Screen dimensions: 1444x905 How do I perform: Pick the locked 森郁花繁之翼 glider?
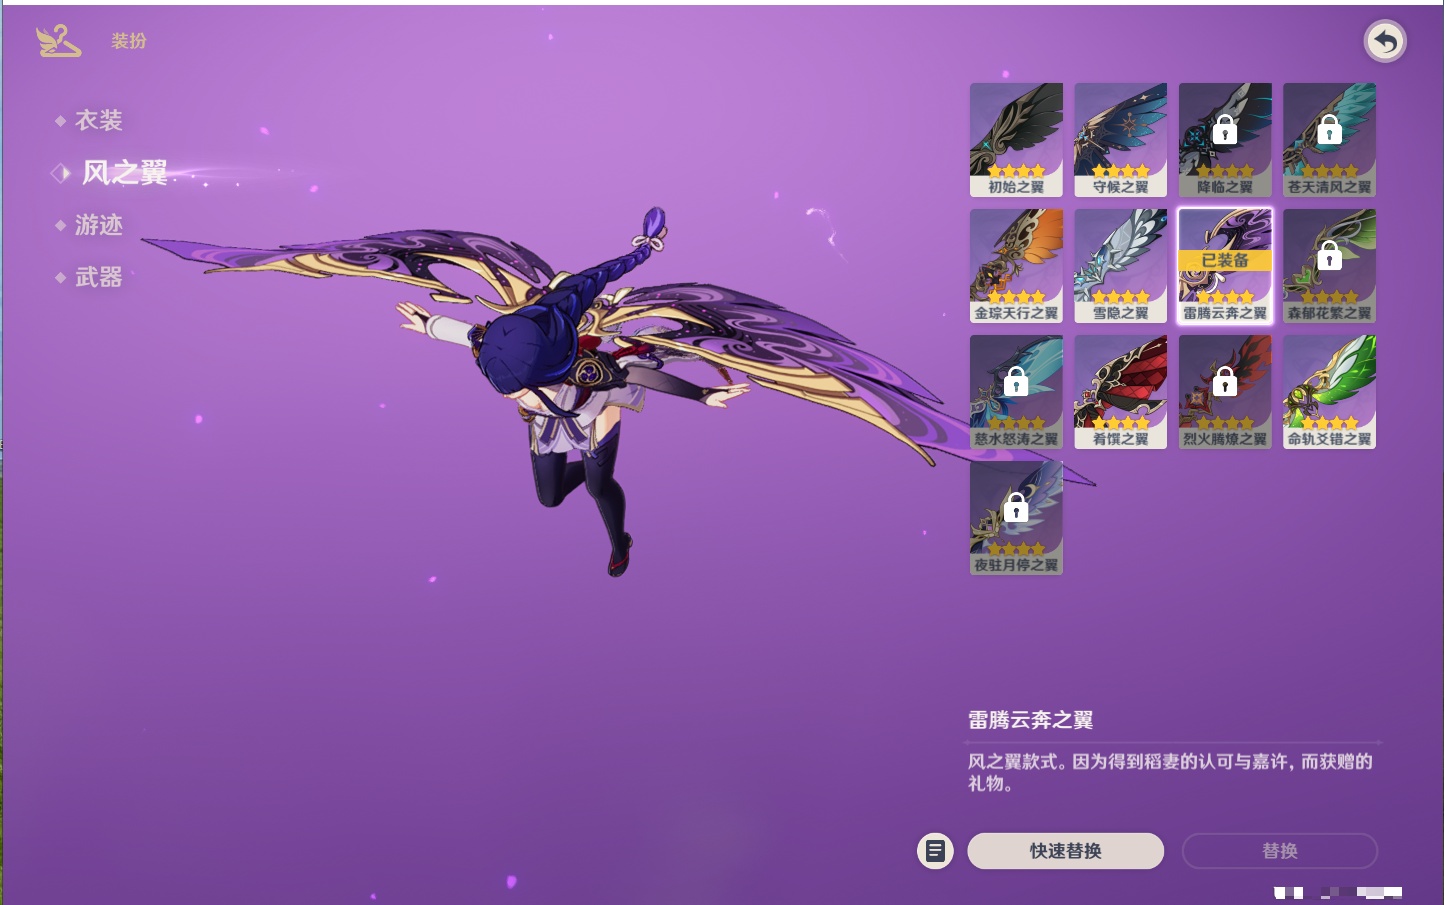click(x=1329, y=266)
